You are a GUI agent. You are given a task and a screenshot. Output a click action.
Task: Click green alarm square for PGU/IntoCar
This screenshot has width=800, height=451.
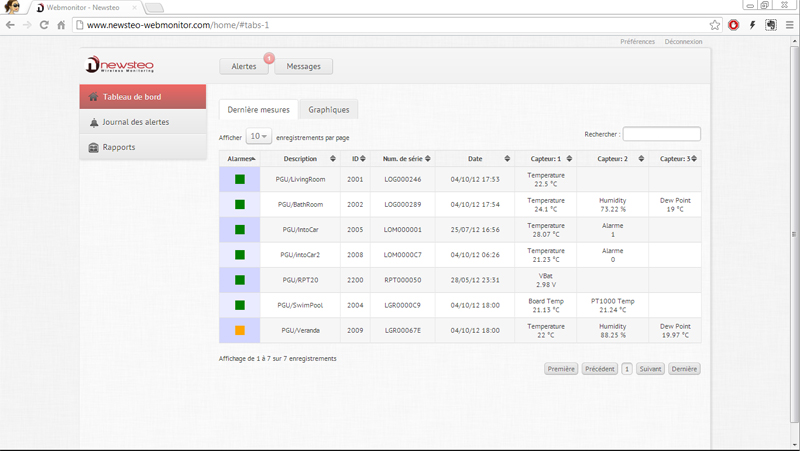tap(240, 230)
